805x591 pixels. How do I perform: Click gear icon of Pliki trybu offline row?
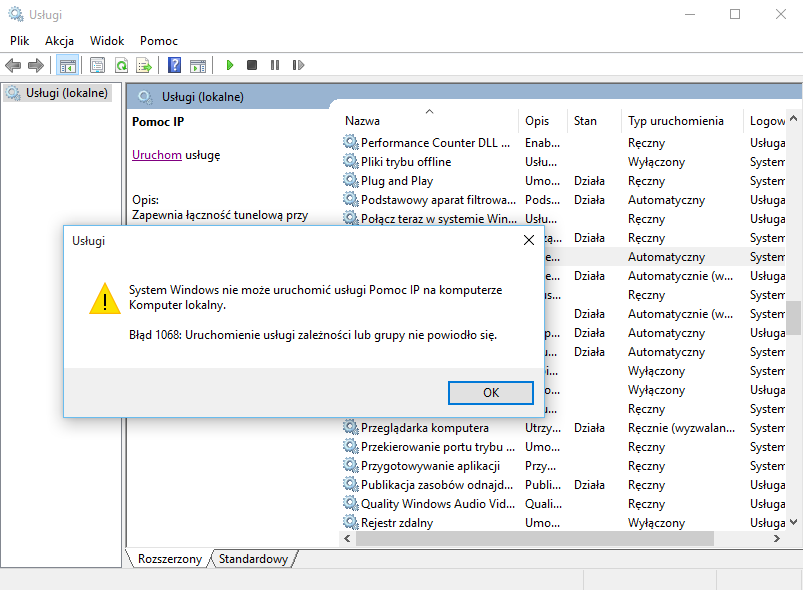[351, 161]
